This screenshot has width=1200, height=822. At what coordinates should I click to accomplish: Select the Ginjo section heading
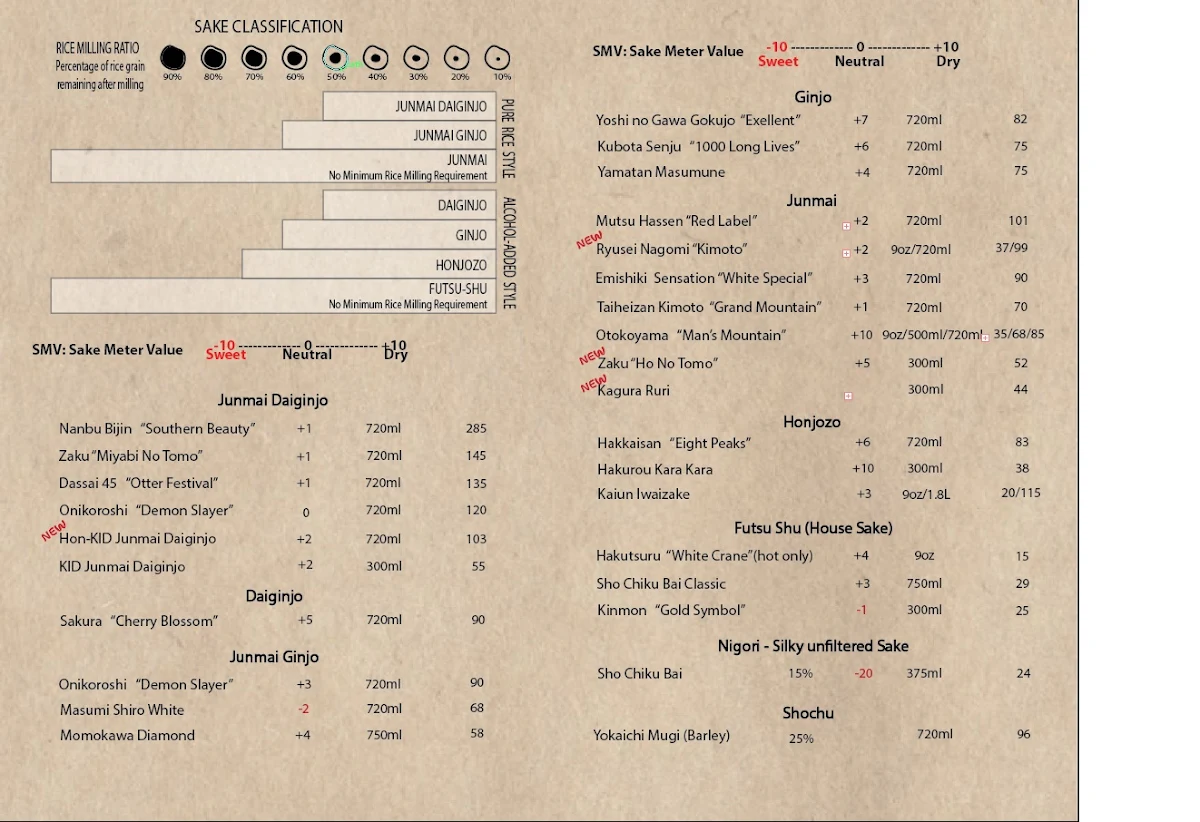coord(813,97)
